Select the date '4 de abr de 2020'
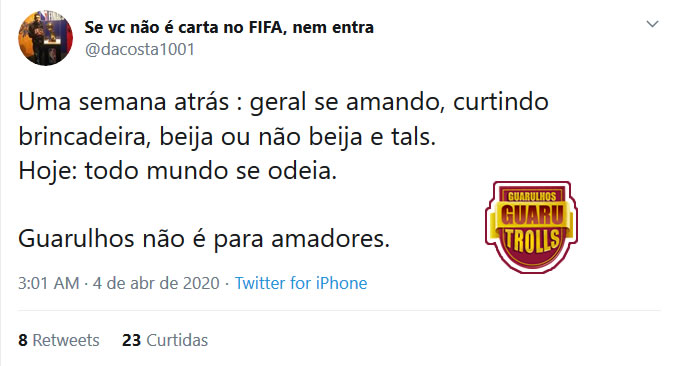676x366 pixels. pos(156,283)
